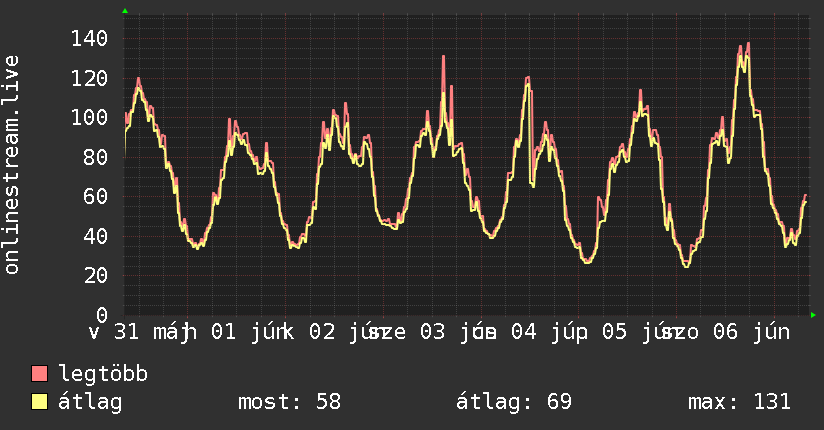This screenshot has width=824, height=430.
Task: Click the '03 jún' date label
Action: pos(458,332)
